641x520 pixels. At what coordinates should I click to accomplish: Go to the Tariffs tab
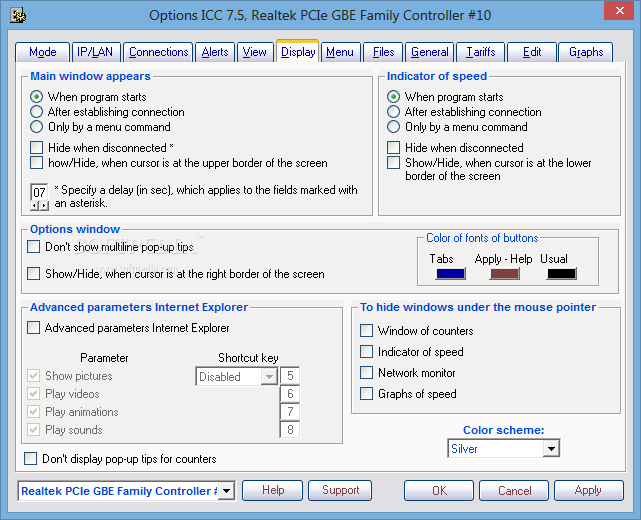tap(481, 52)
